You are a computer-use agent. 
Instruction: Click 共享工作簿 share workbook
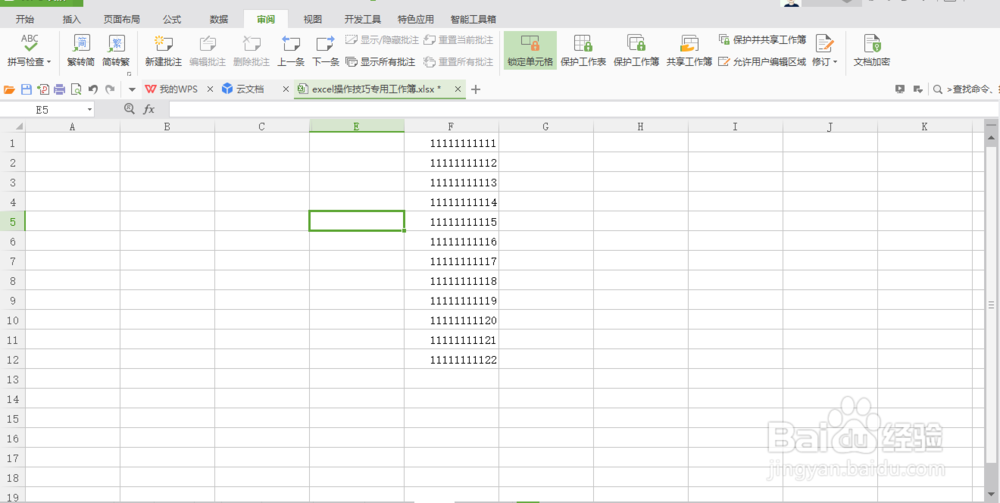(689, 50)
